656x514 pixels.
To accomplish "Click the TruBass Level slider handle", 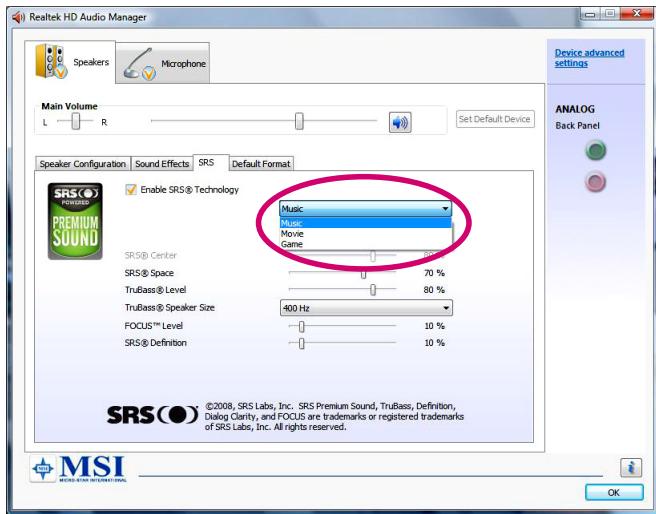I will 373,290.
